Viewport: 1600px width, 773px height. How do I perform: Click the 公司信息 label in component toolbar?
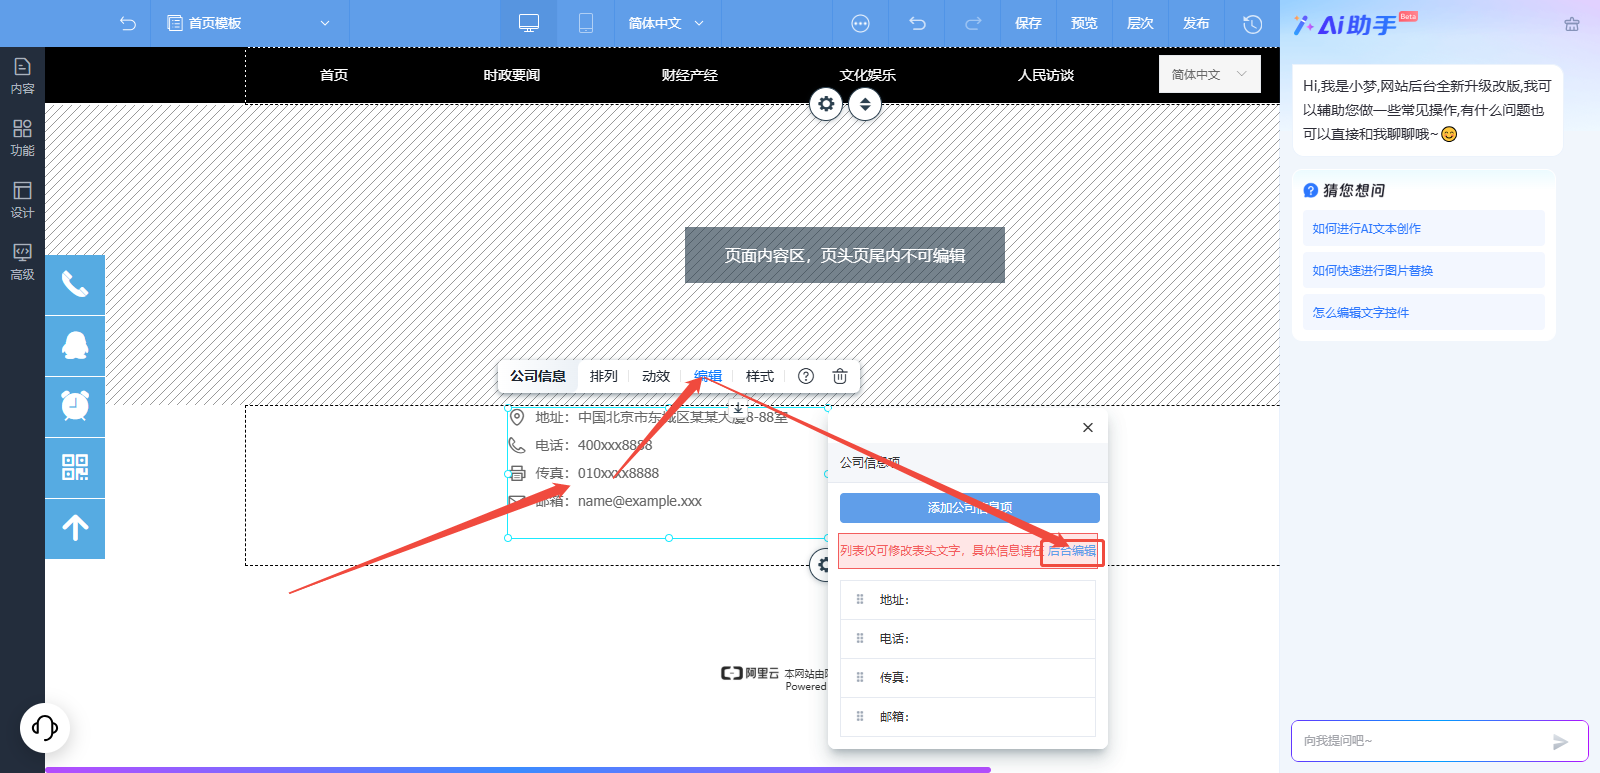pos(538,376)
